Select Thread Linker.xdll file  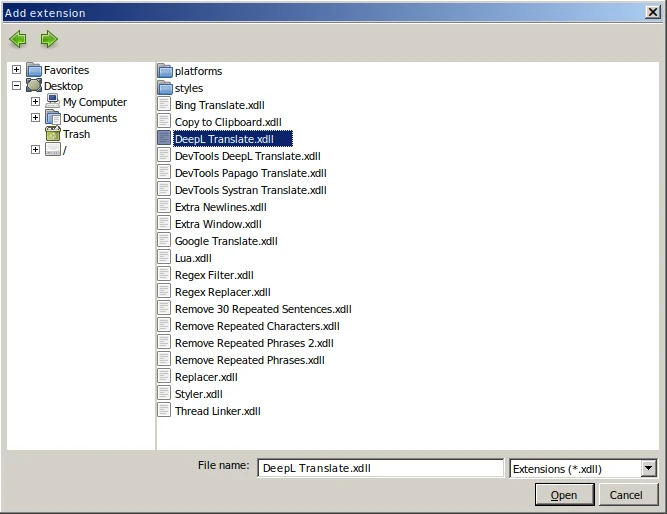tap(217, 411)
